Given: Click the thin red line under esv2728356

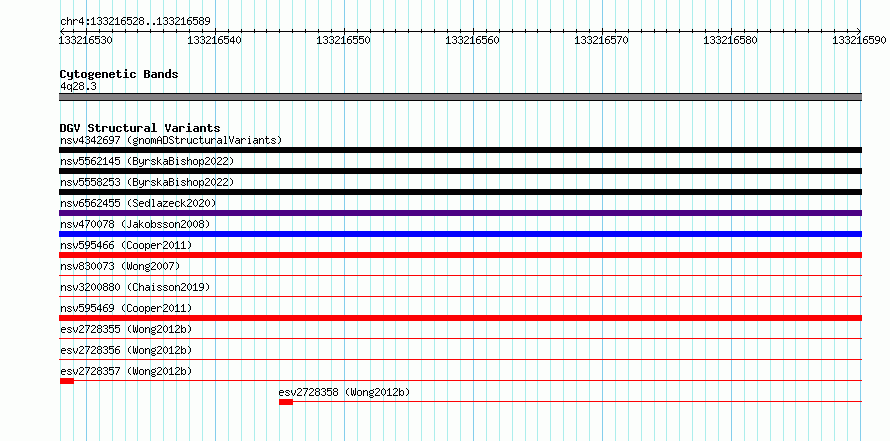Looking at the screenshot, I should [x=460, y=360].
